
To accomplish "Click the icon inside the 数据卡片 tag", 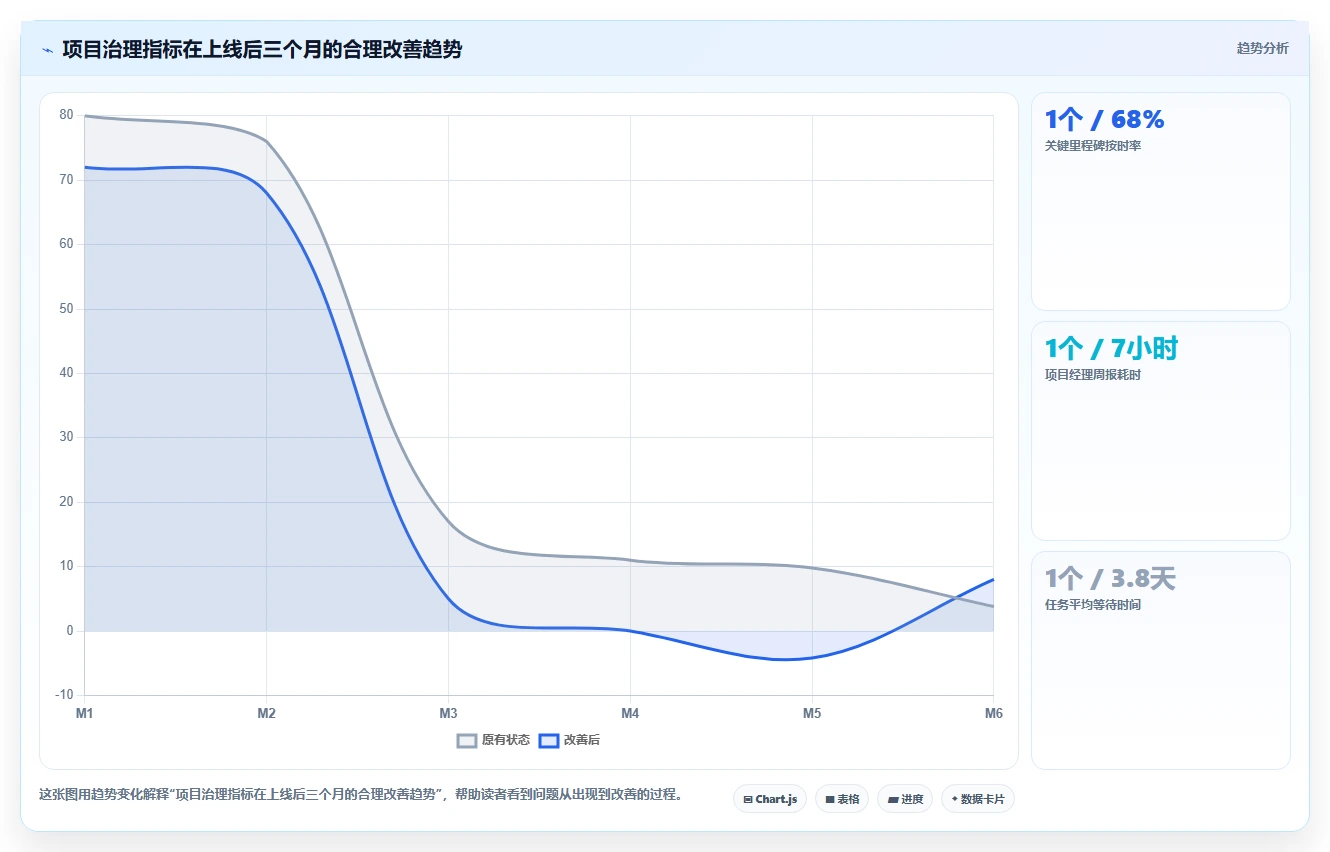I will coord(955,799).
